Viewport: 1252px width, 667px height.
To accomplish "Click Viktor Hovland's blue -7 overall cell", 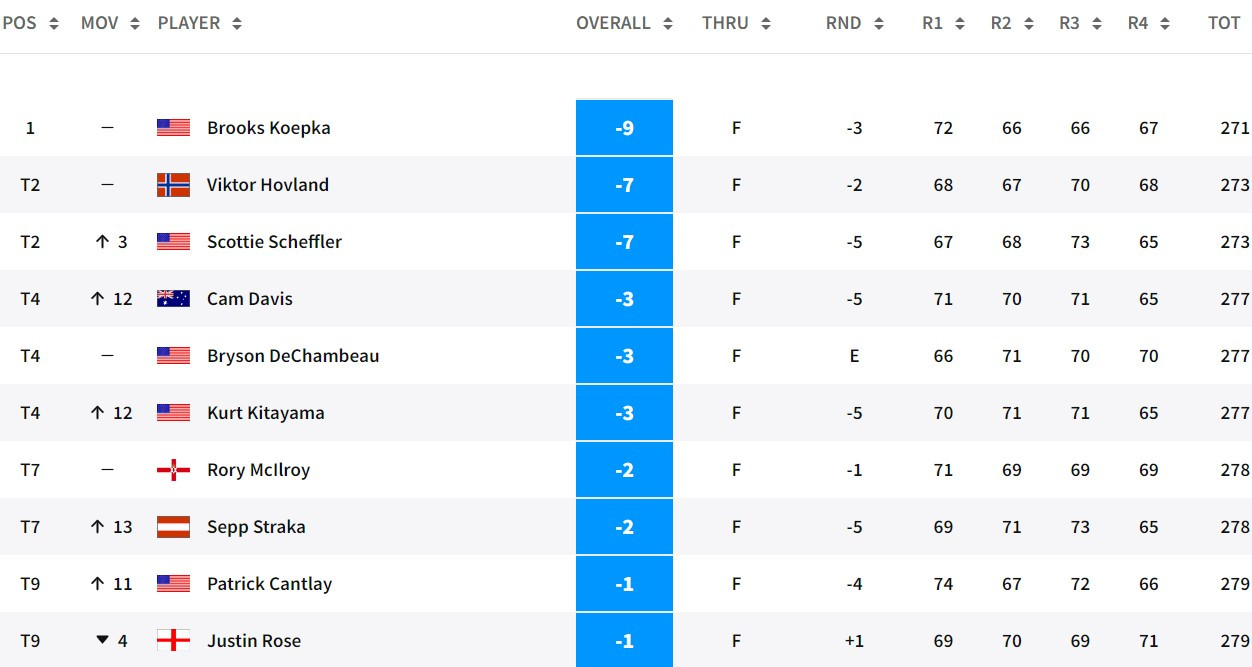I will tap(624, 185).
